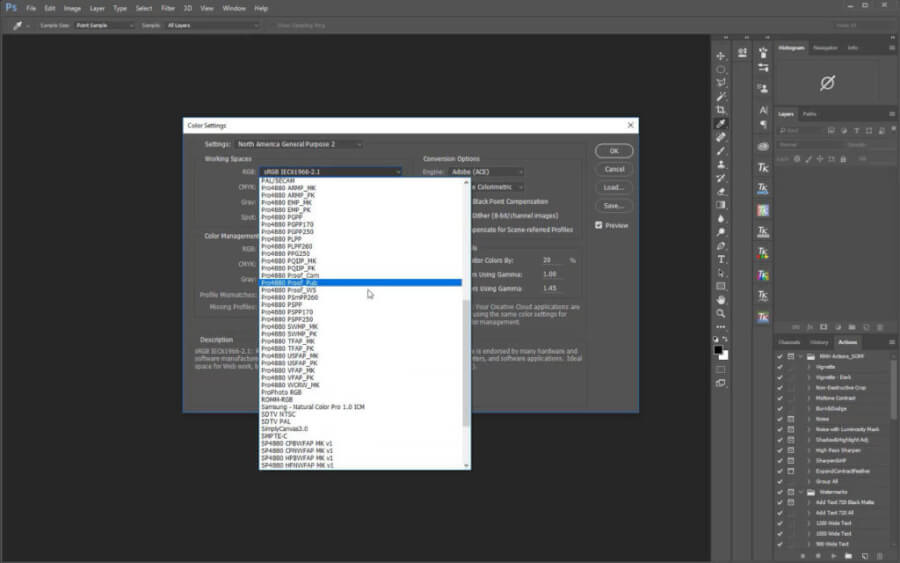Image resolution: width=900 pixels, height=563 pixels.
Task: Select the Crop tool
Action: click(x=720, y=110)
